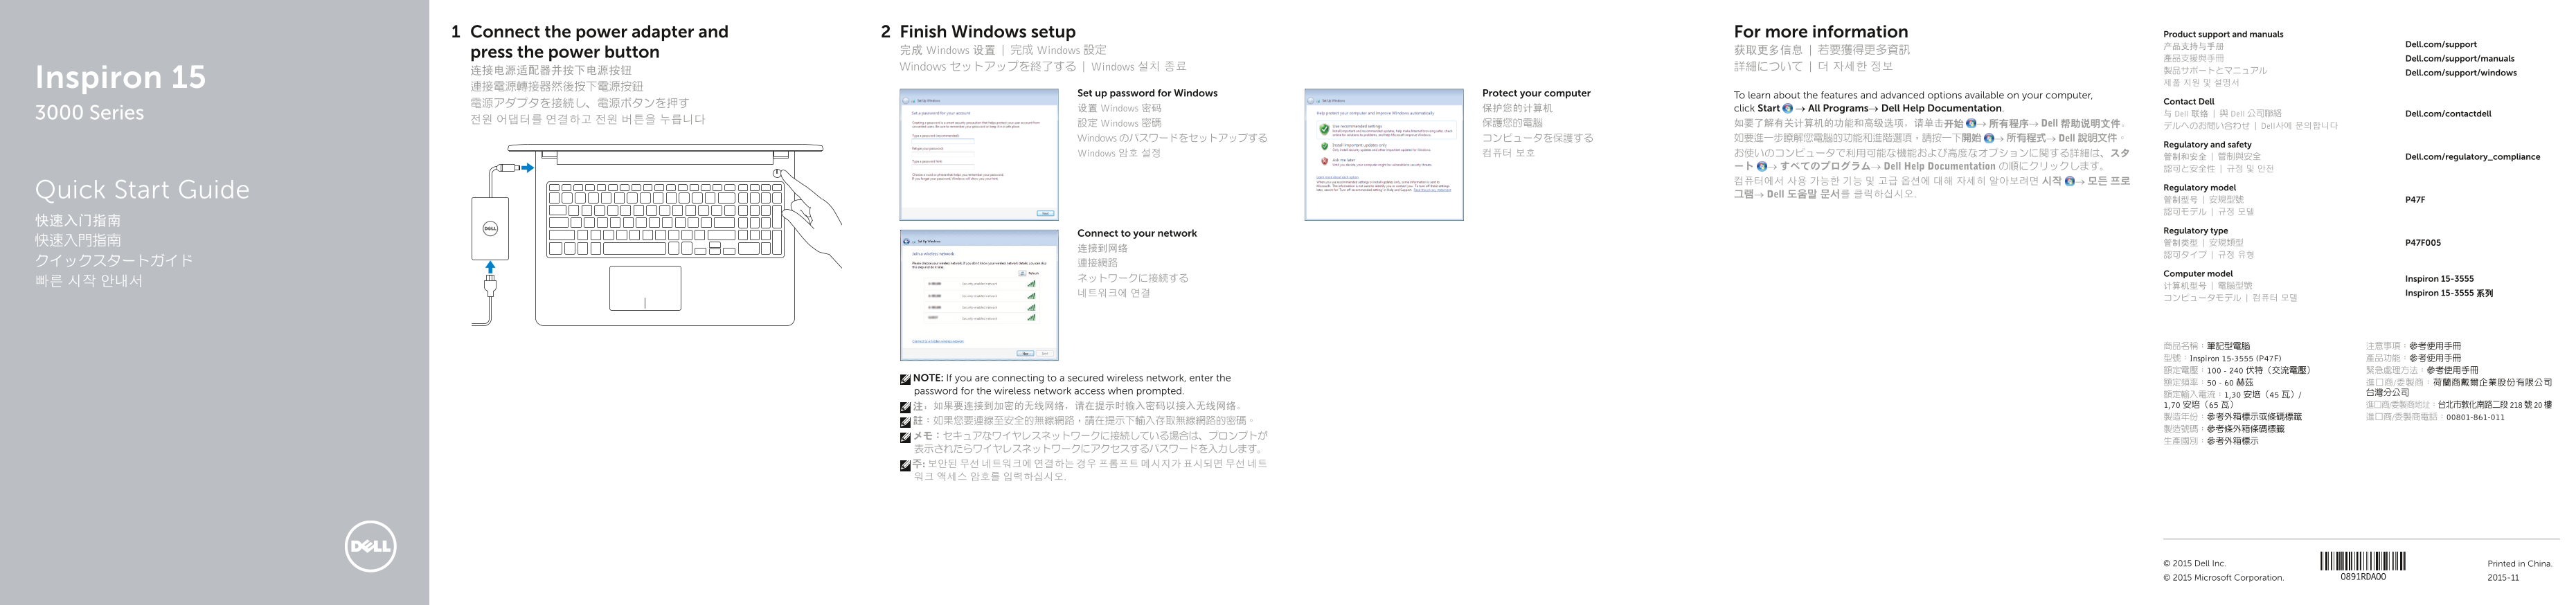Select the 'Connect to your network' caption
This screenshot has height=605, width=2576.
click(1137, 233)
